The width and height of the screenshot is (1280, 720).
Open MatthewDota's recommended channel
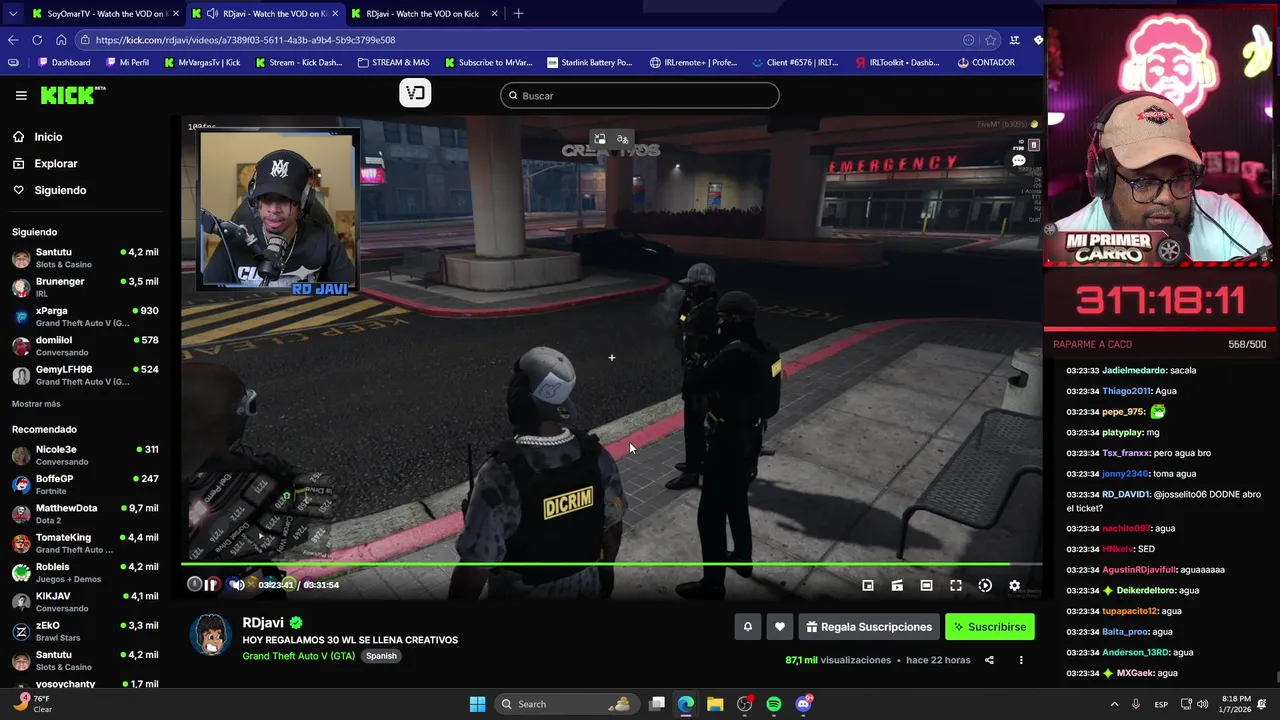(x=85, y=514)
